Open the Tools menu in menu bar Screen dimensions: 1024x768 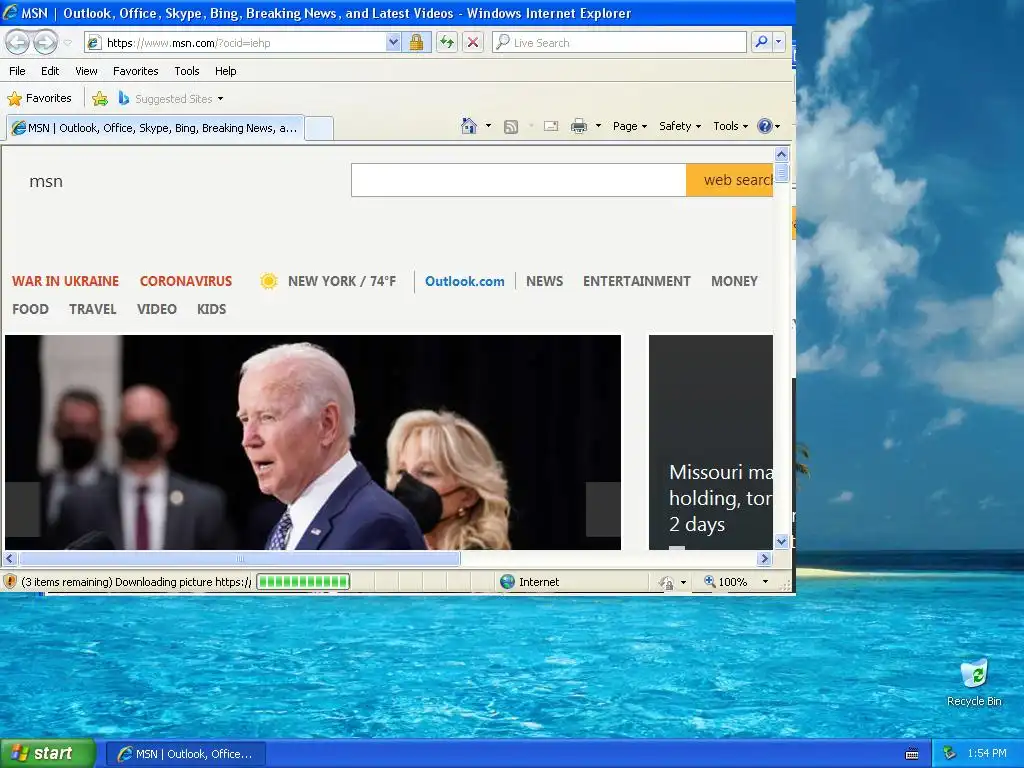click(187, 71)
